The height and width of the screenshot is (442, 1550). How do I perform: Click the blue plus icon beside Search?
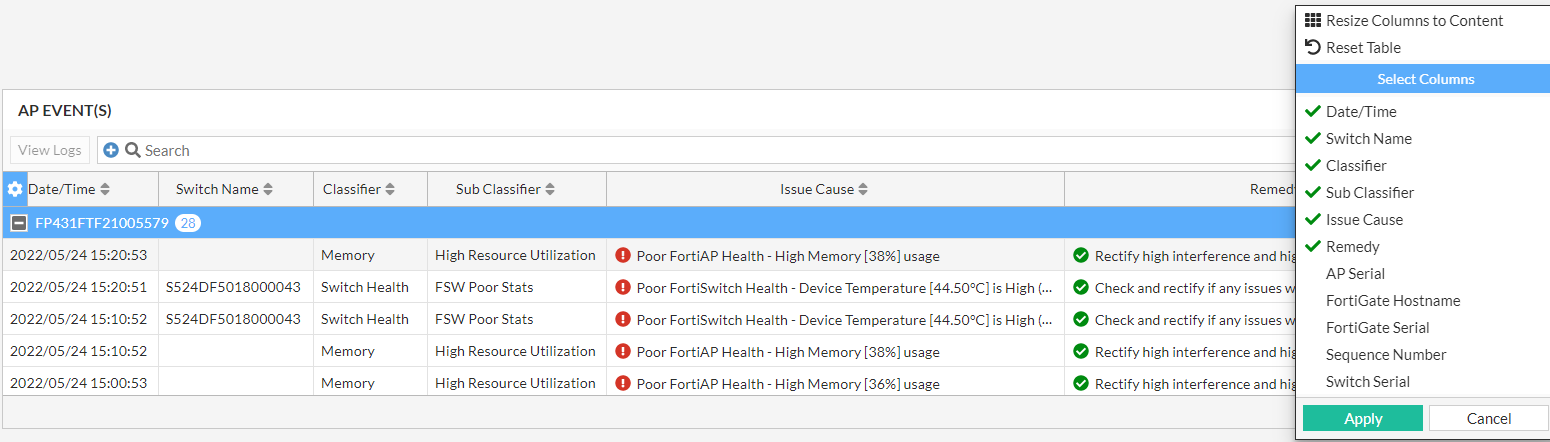click(x=111, y=150)
